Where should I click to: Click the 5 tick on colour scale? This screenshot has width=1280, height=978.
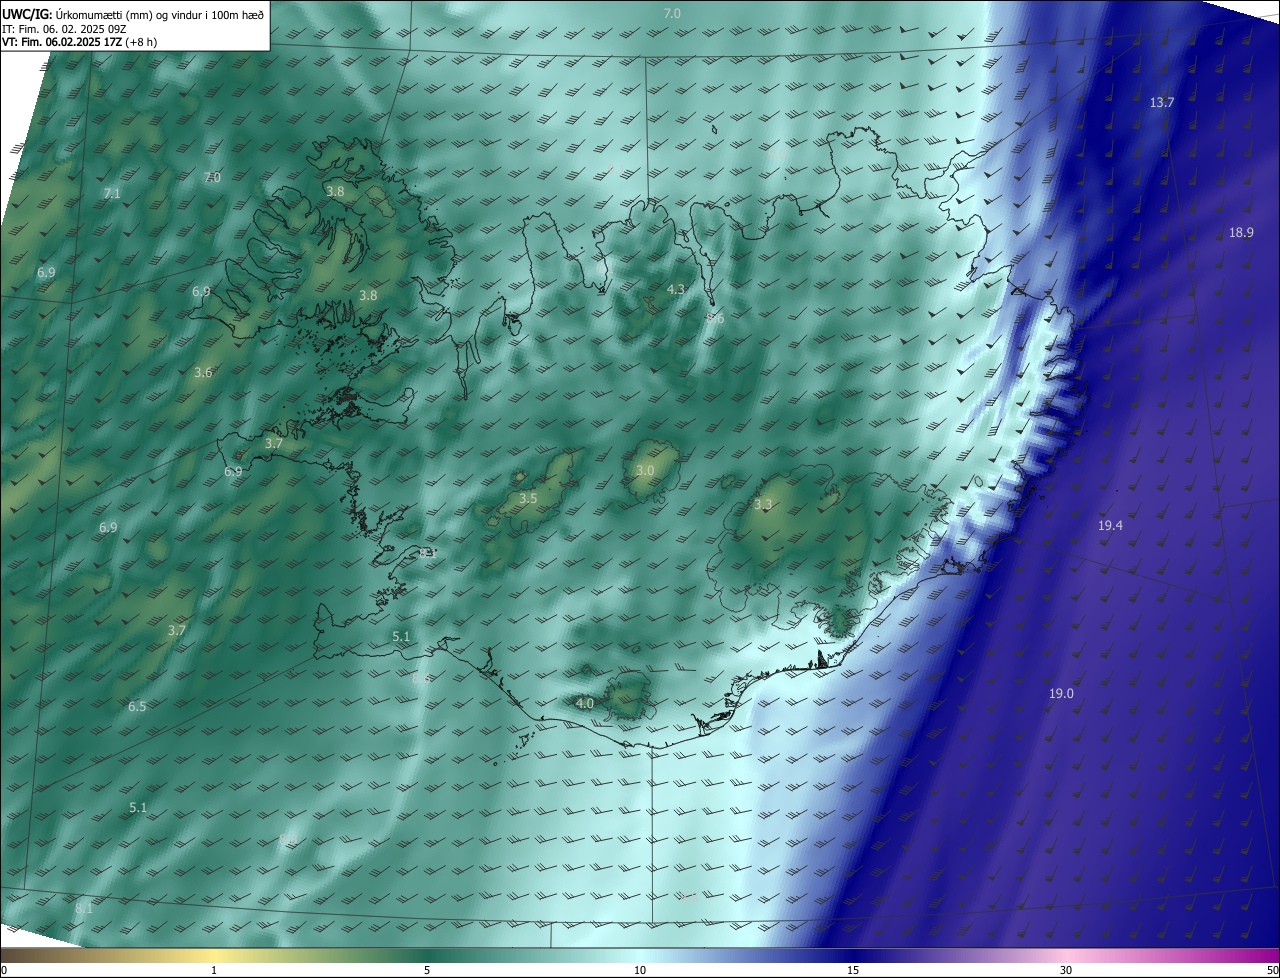[x=427, y=970]
